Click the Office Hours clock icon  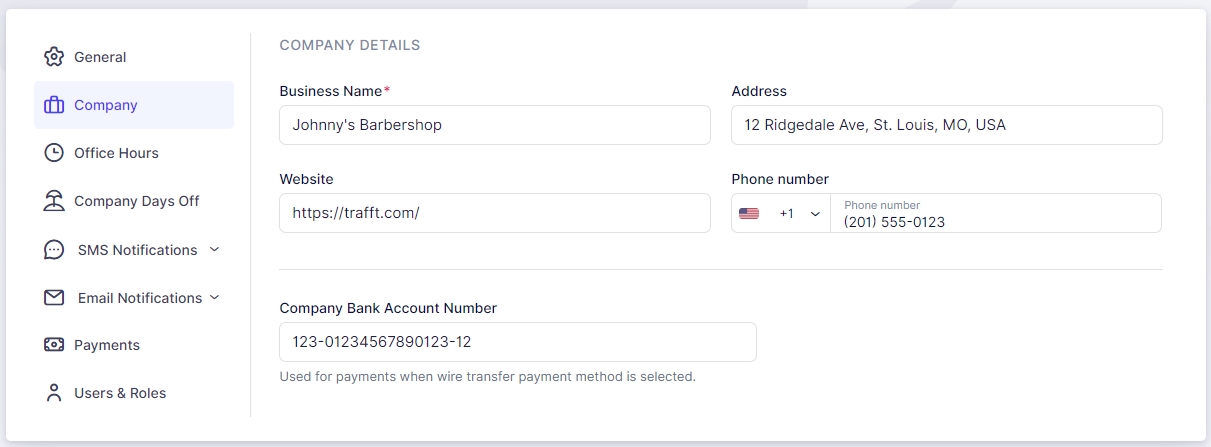tap(54, 153)
